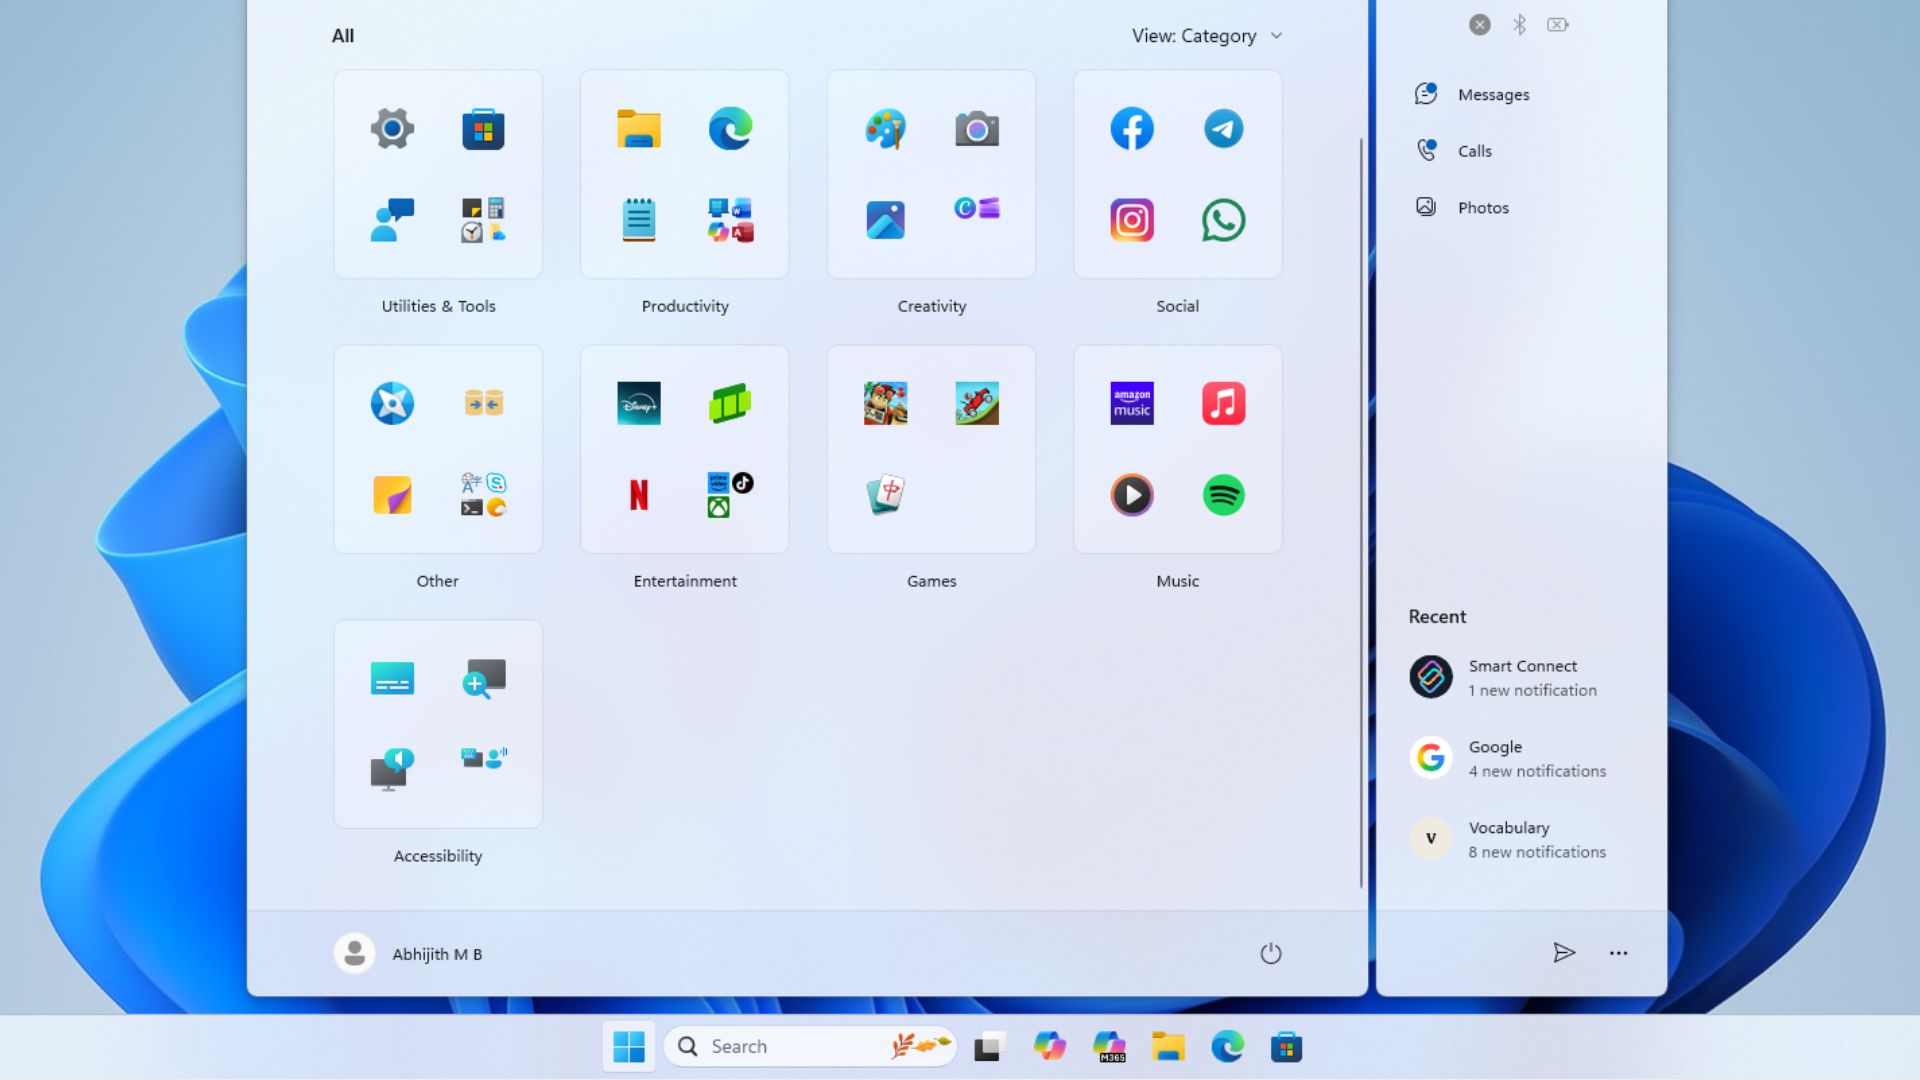Open the Calls section

[1474, 150]
